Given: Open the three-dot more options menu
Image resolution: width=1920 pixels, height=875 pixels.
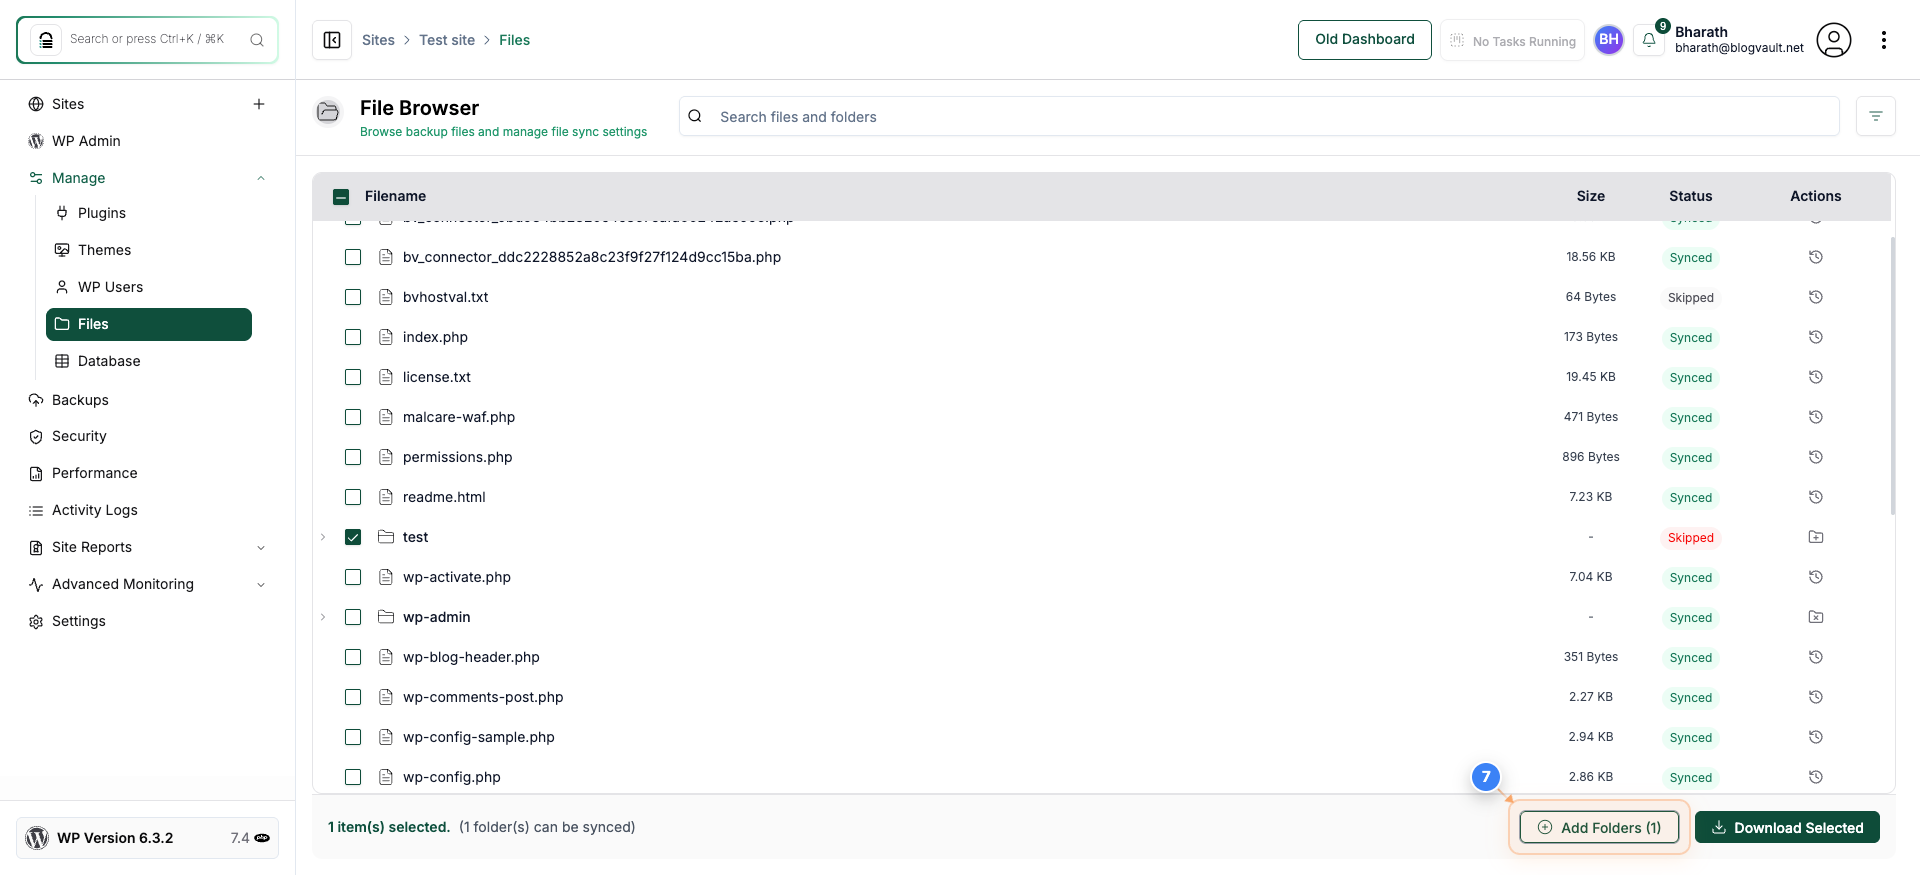Looking at the screenshot, I should point(1884,40).
